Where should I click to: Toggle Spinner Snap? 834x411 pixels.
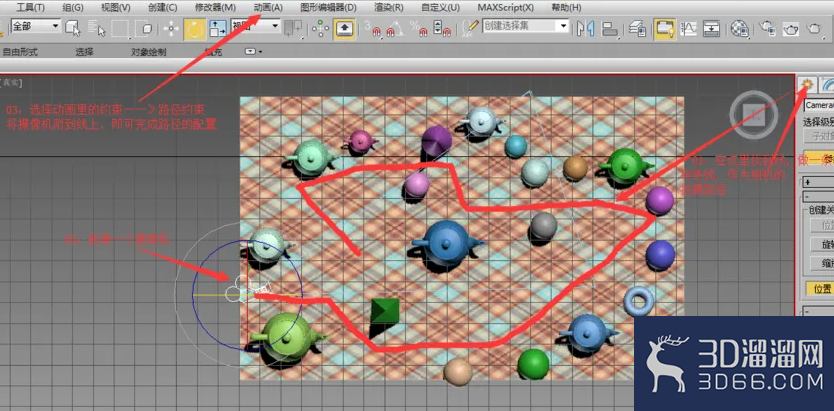440,29
